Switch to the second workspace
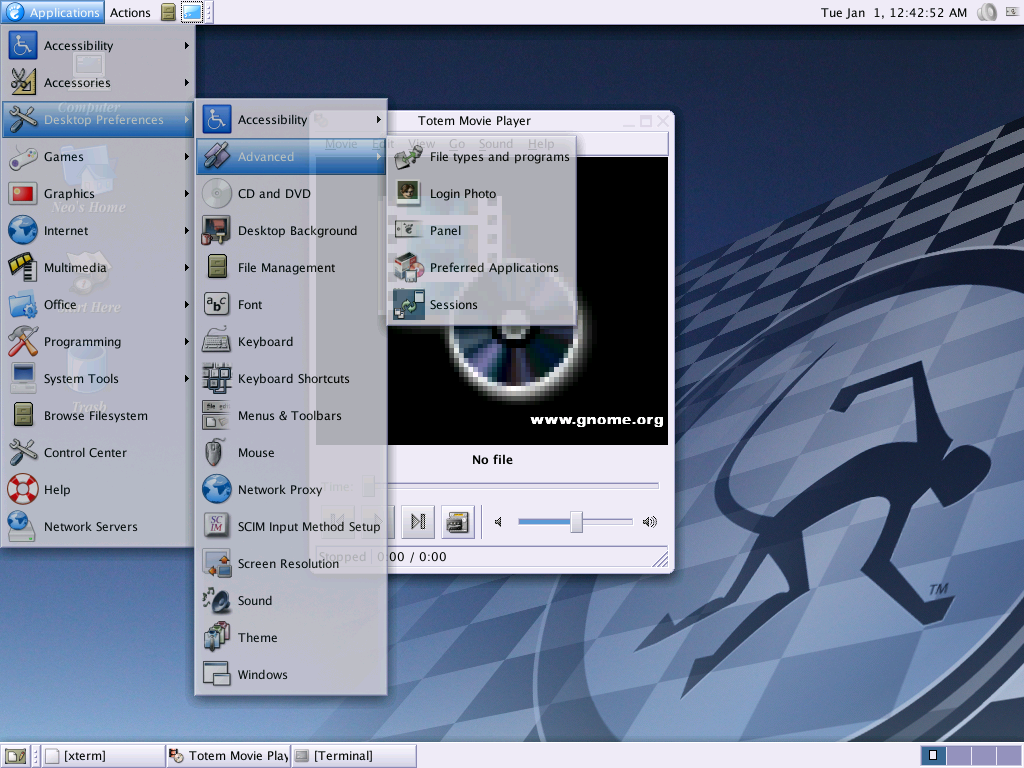This screenshot has height=768, width=1024. [959, 756]
